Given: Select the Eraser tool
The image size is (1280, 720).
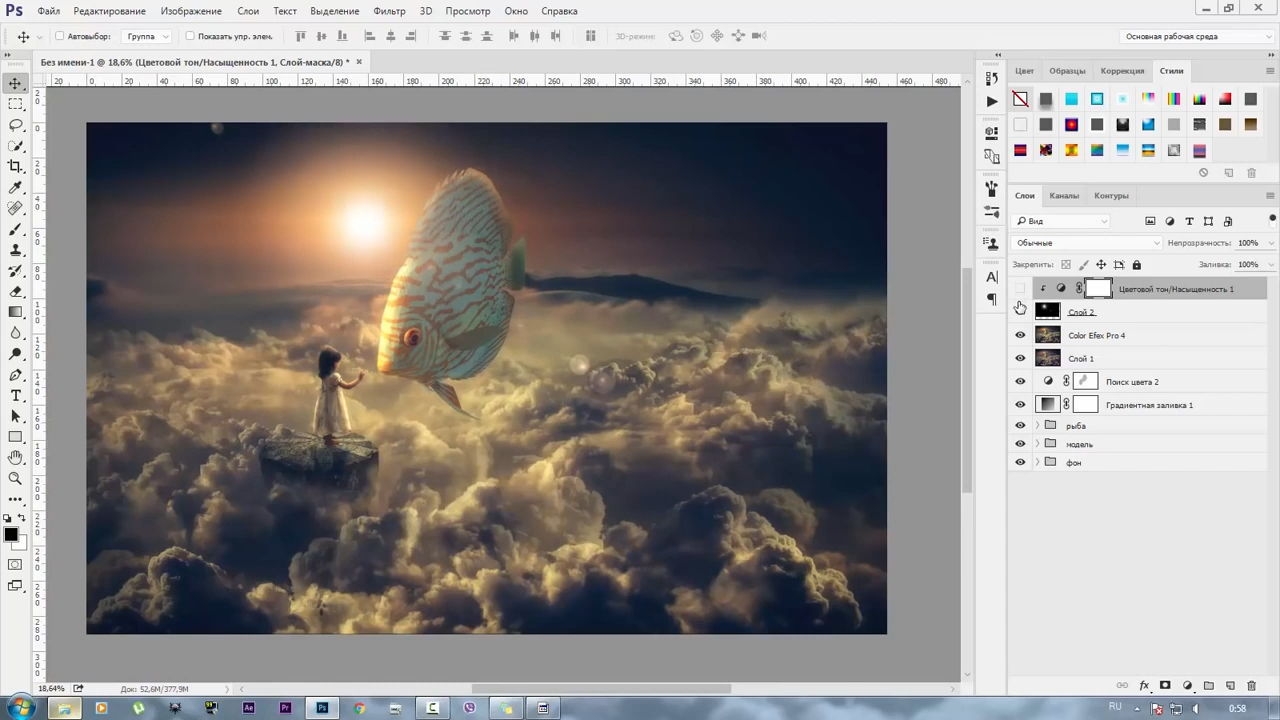Looking at the screenshot, I should click(15, 291).
